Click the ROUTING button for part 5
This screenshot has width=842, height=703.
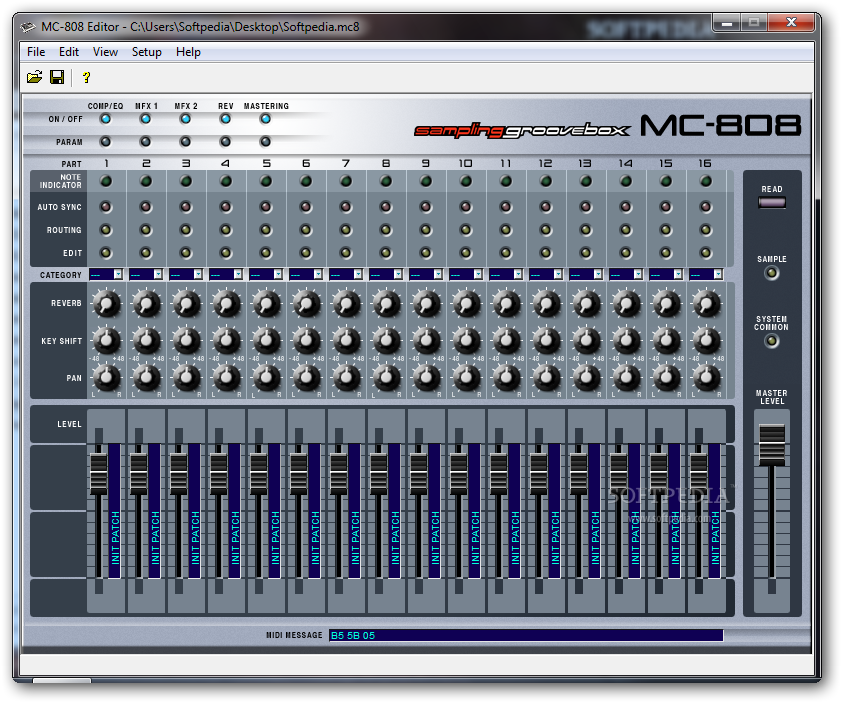pos(266,230)
